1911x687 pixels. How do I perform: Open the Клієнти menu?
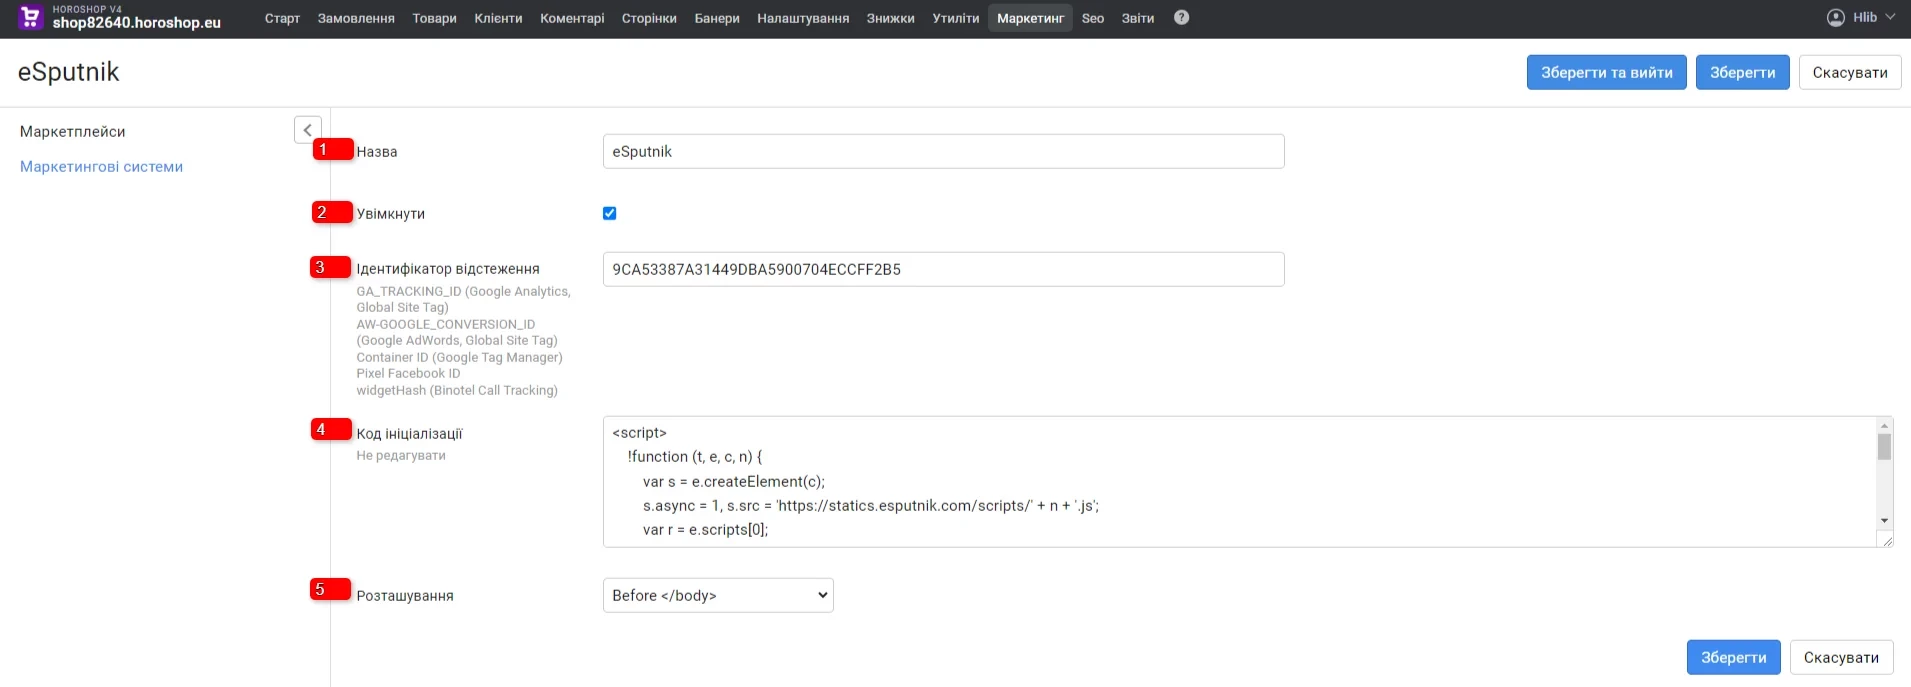coord(498,19)
